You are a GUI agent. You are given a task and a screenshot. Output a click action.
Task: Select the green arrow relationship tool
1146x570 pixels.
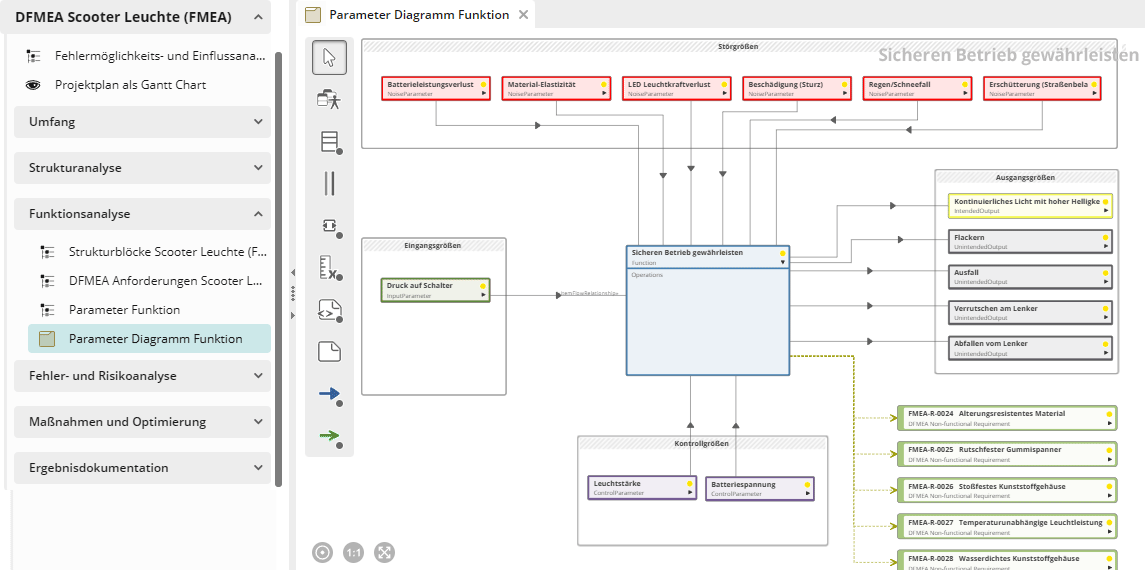tap(330, 436)
